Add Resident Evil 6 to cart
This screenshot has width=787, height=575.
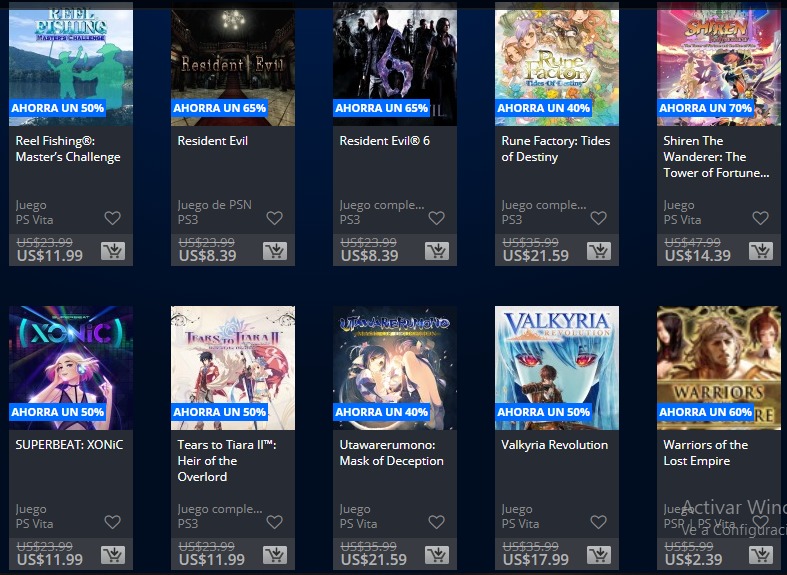(x=437, y=251)
